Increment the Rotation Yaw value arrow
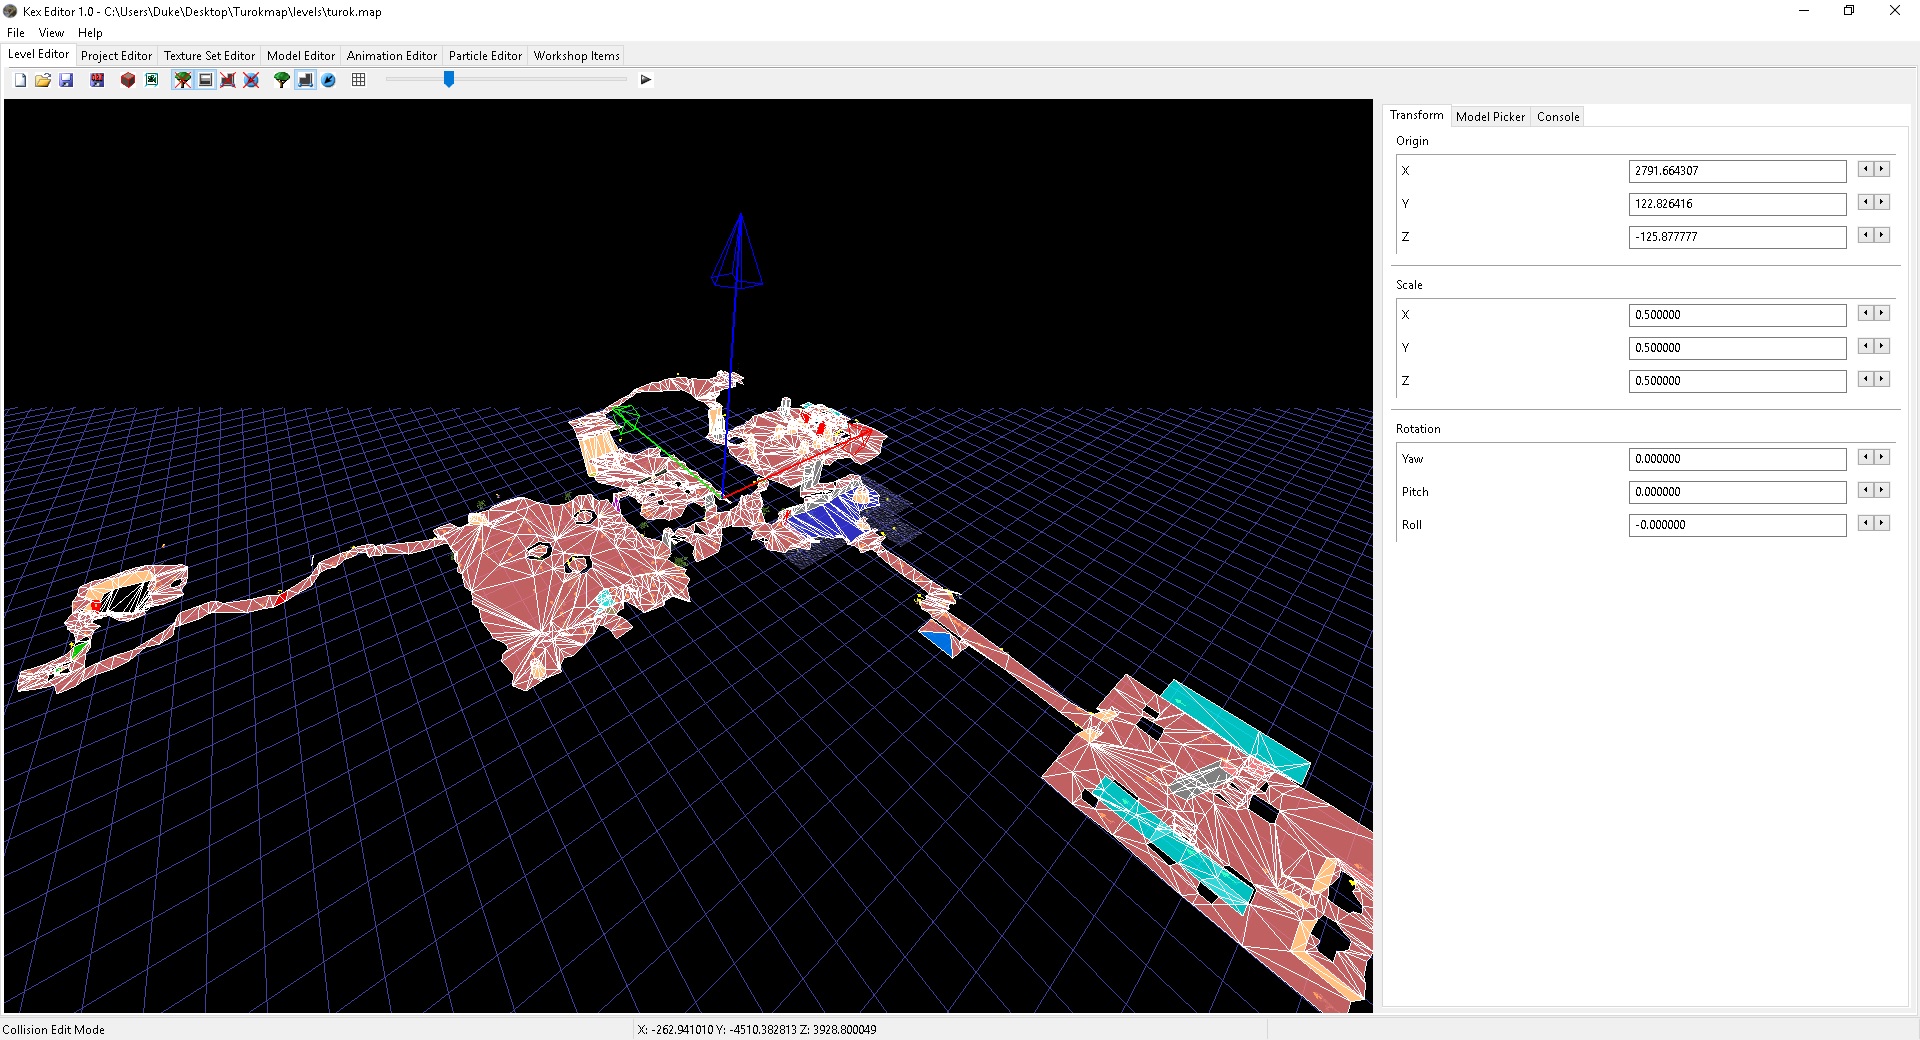Image resolution: width=1920 pixels, height=1040 pixels. 1882,457
